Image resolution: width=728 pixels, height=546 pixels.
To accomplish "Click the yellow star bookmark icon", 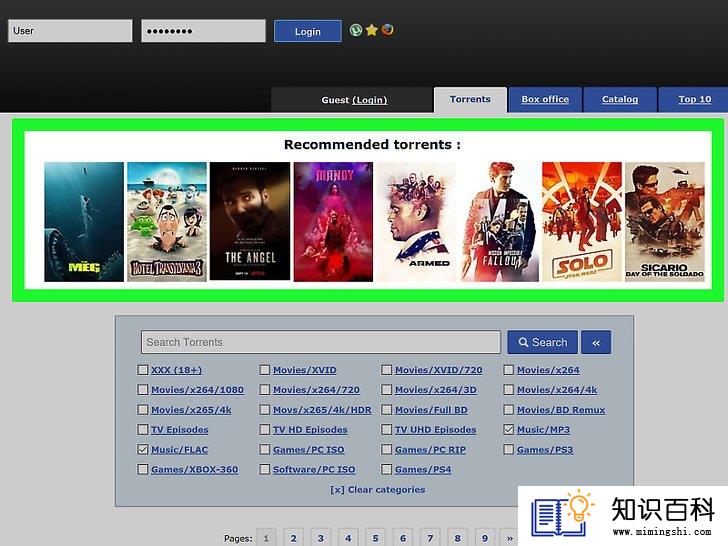I will point(371,30).
